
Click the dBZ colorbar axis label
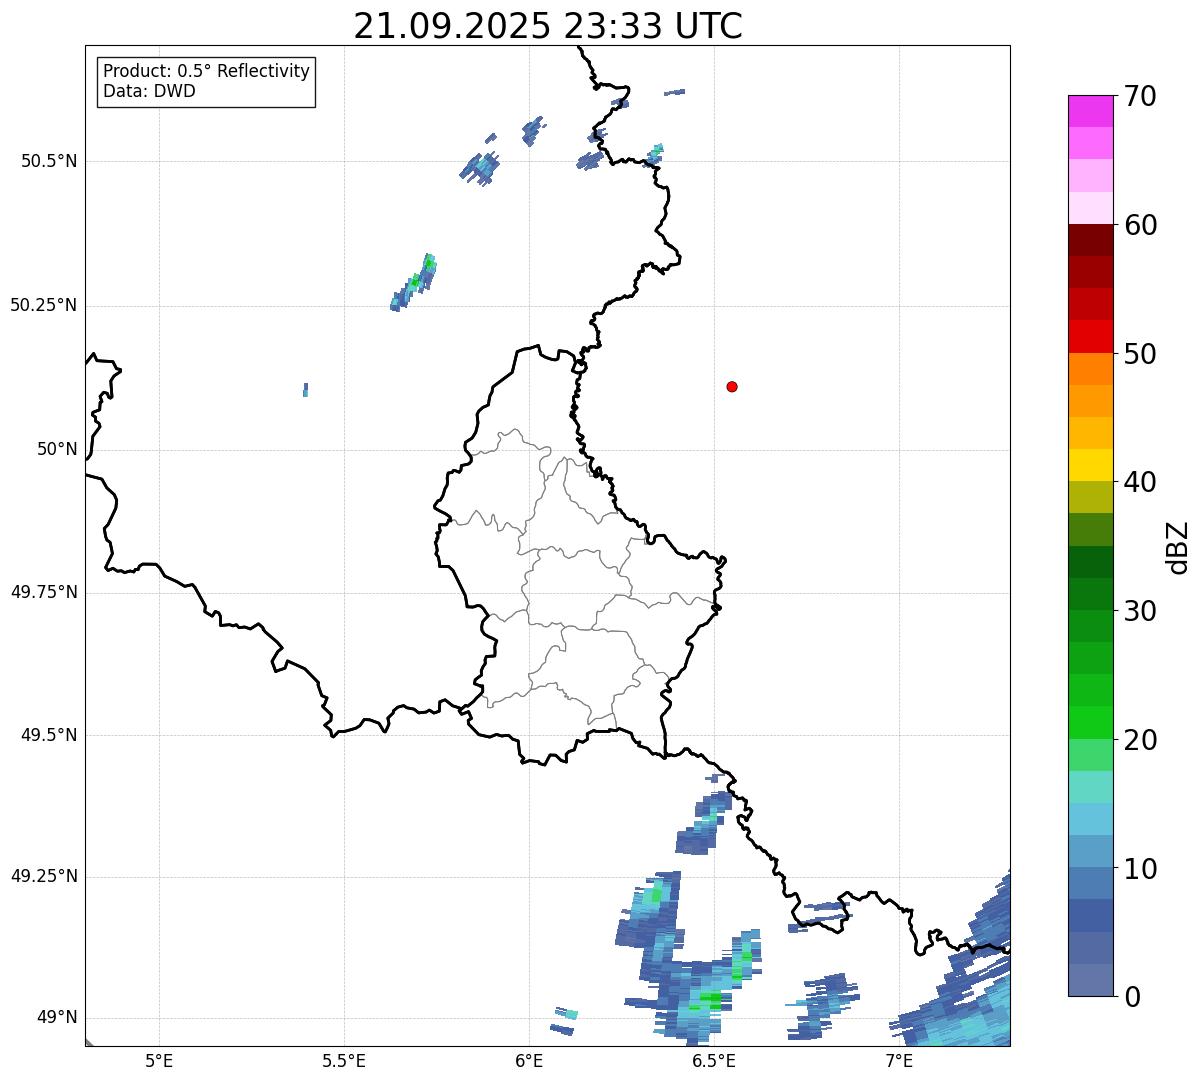tap(1178, 546)
